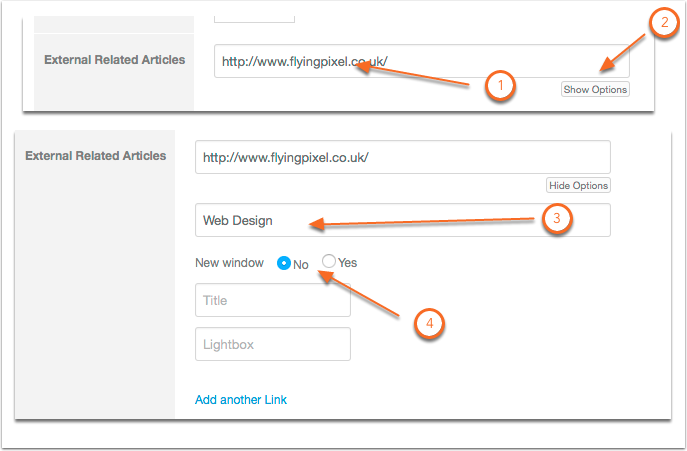Click the Show Options button

[595, 89]
